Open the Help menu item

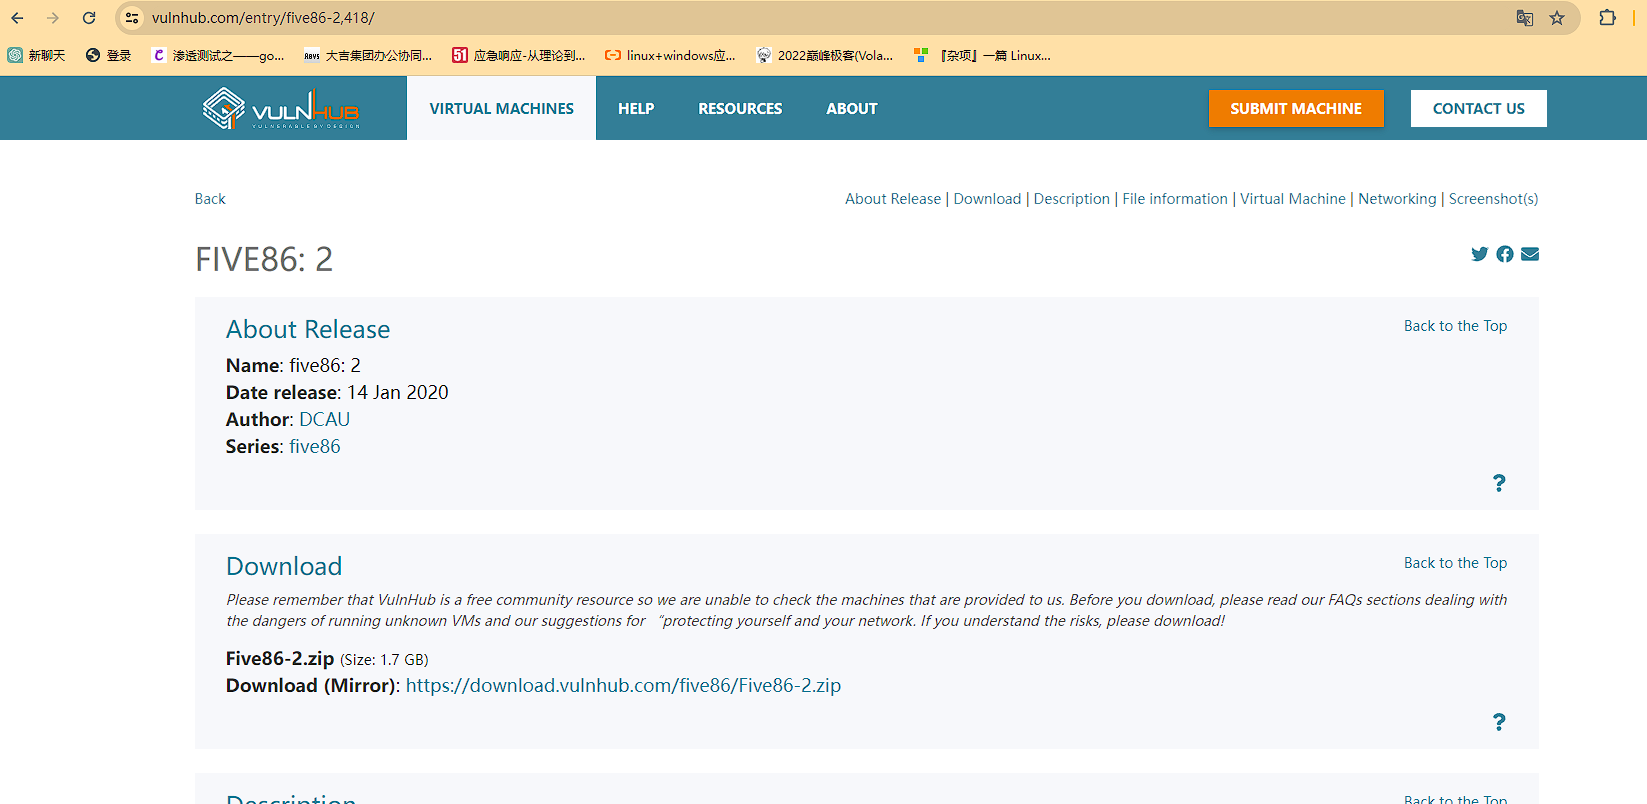(x=636, y=108)
